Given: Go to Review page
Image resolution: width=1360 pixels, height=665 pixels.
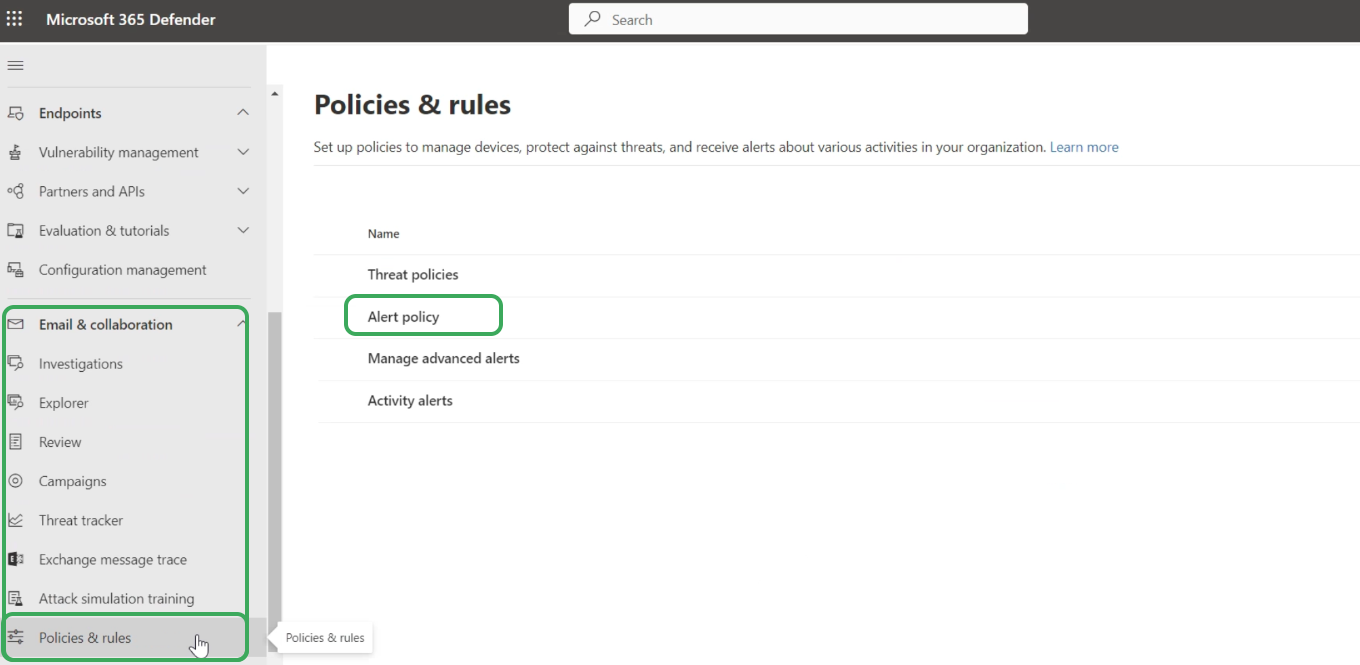Looking at the screenshot, I should (x=60, y=441).
